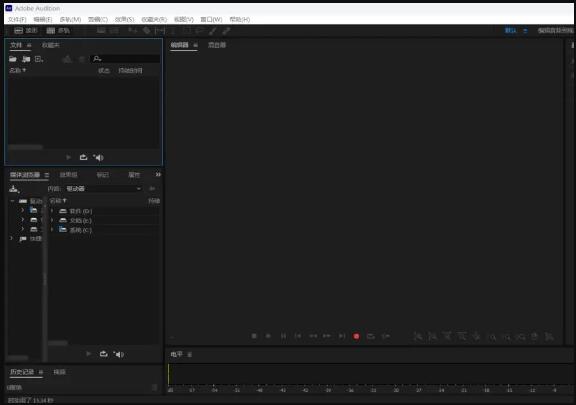Expand the (D:) drive in Media Browser list
This screenshot has width=576, height=405.
(x=52, y=211)
